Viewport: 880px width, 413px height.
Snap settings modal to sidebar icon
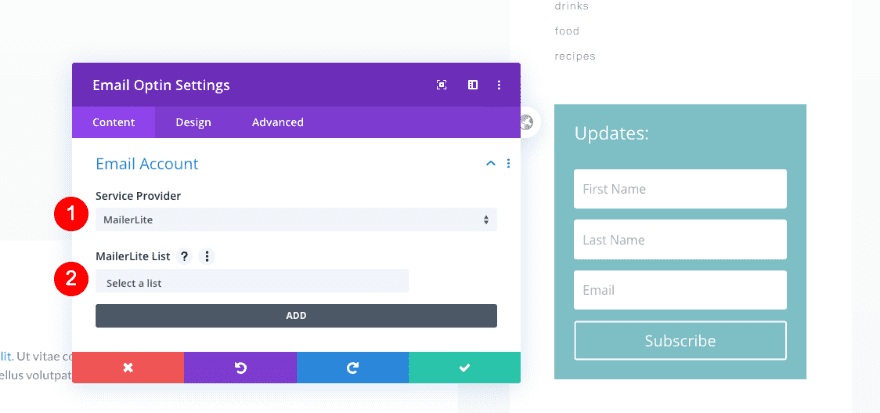(x=473, y=85)
